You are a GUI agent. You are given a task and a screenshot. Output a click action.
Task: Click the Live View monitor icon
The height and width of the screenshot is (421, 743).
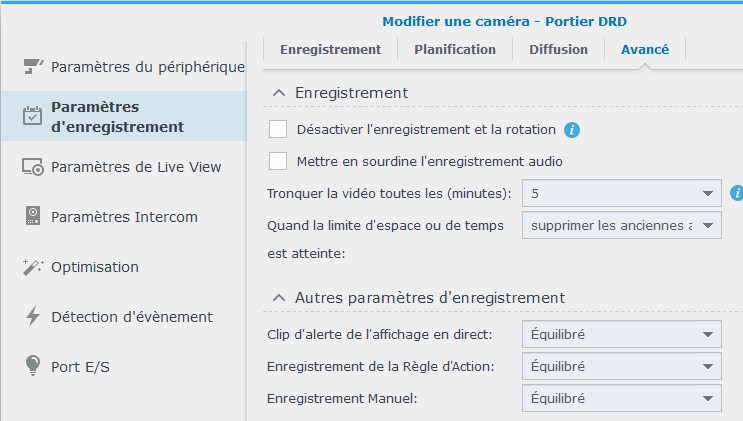(33, 167)
